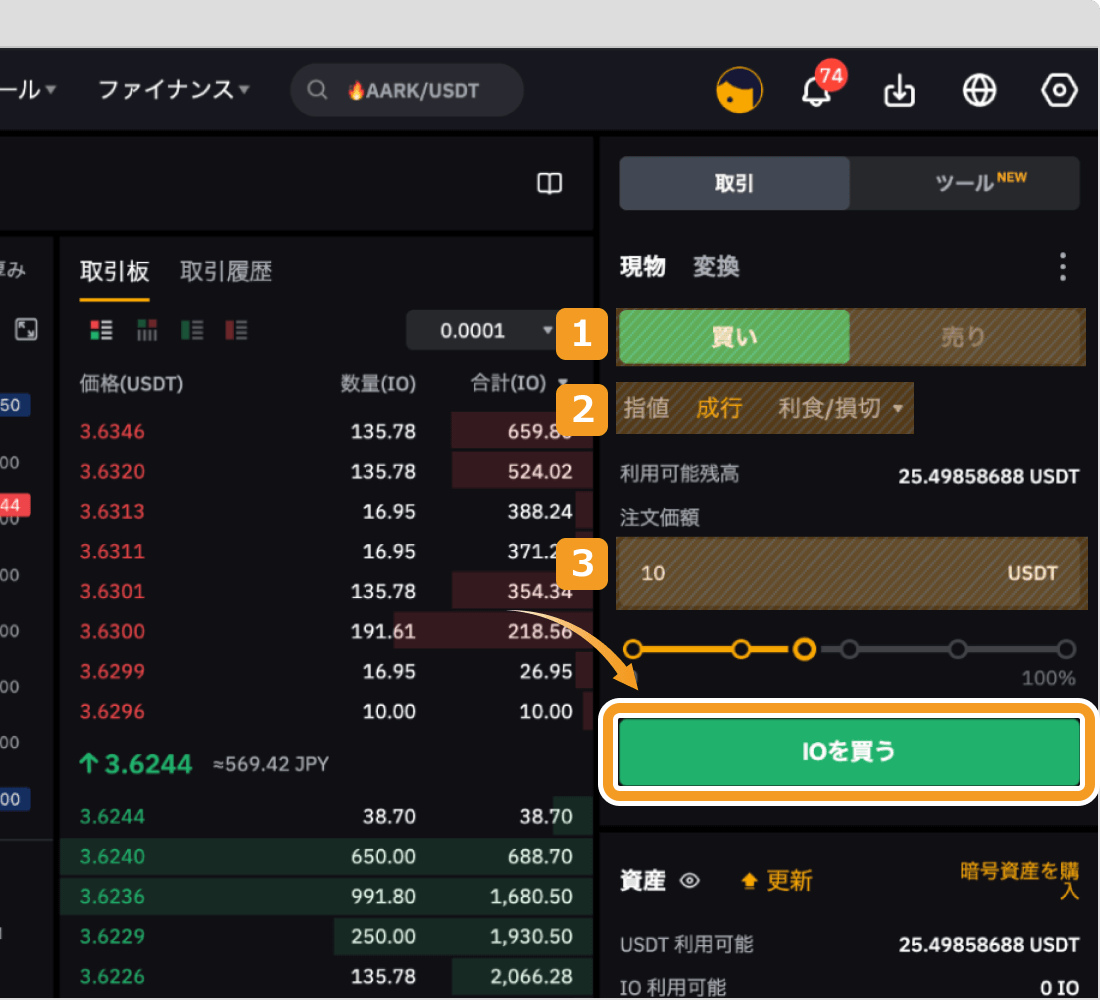Toggle asset balance visibility eye icon
Image resolution: width=1100 pixels, height=1000 pixels.
click(690, 880)
